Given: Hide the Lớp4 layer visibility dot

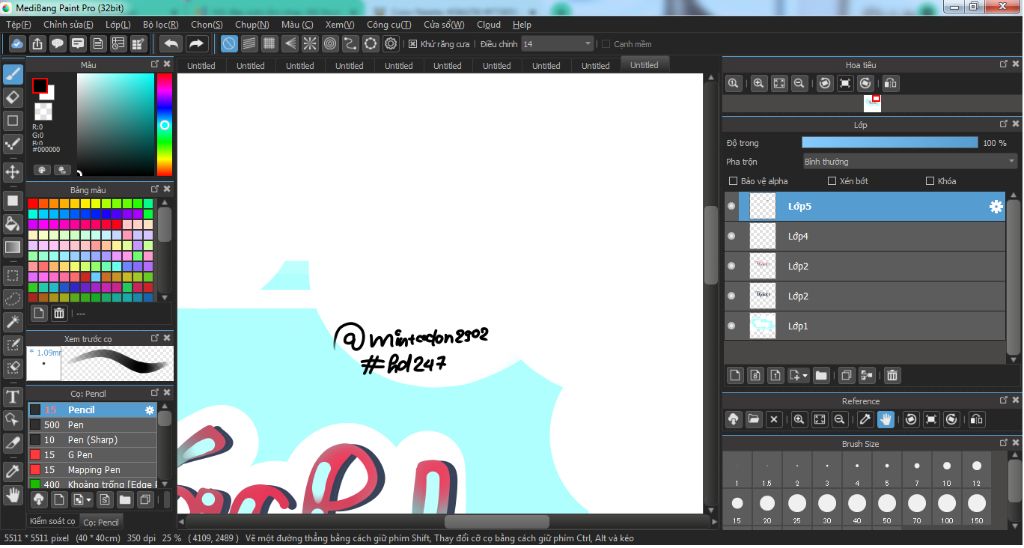Looking at the screenshot, I should coord(731,236).
